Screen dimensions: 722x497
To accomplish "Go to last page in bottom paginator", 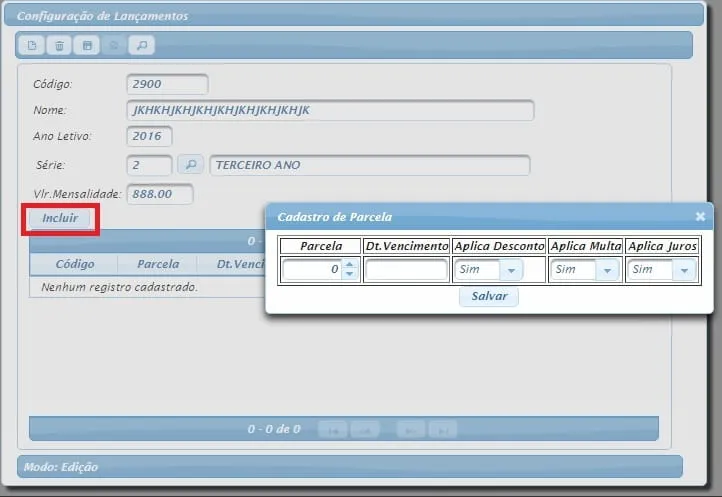I will click(x=443, y=430).
